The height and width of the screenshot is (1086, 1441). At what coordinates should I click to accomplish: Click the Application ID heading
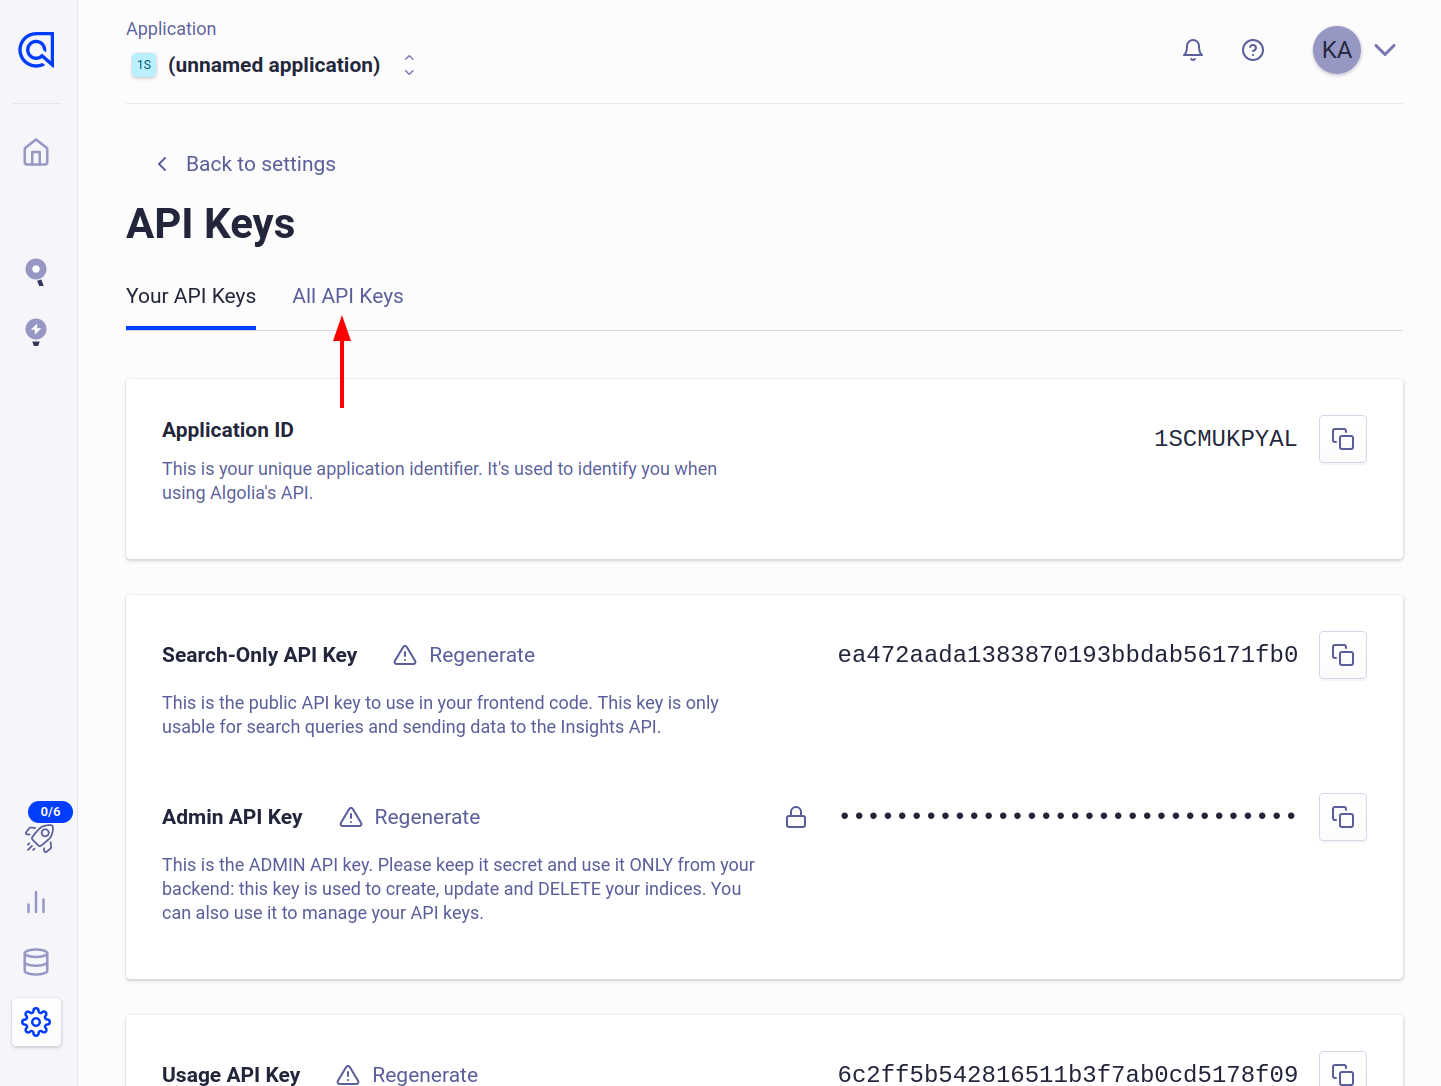pyautogui.click(x=228, y=430)
